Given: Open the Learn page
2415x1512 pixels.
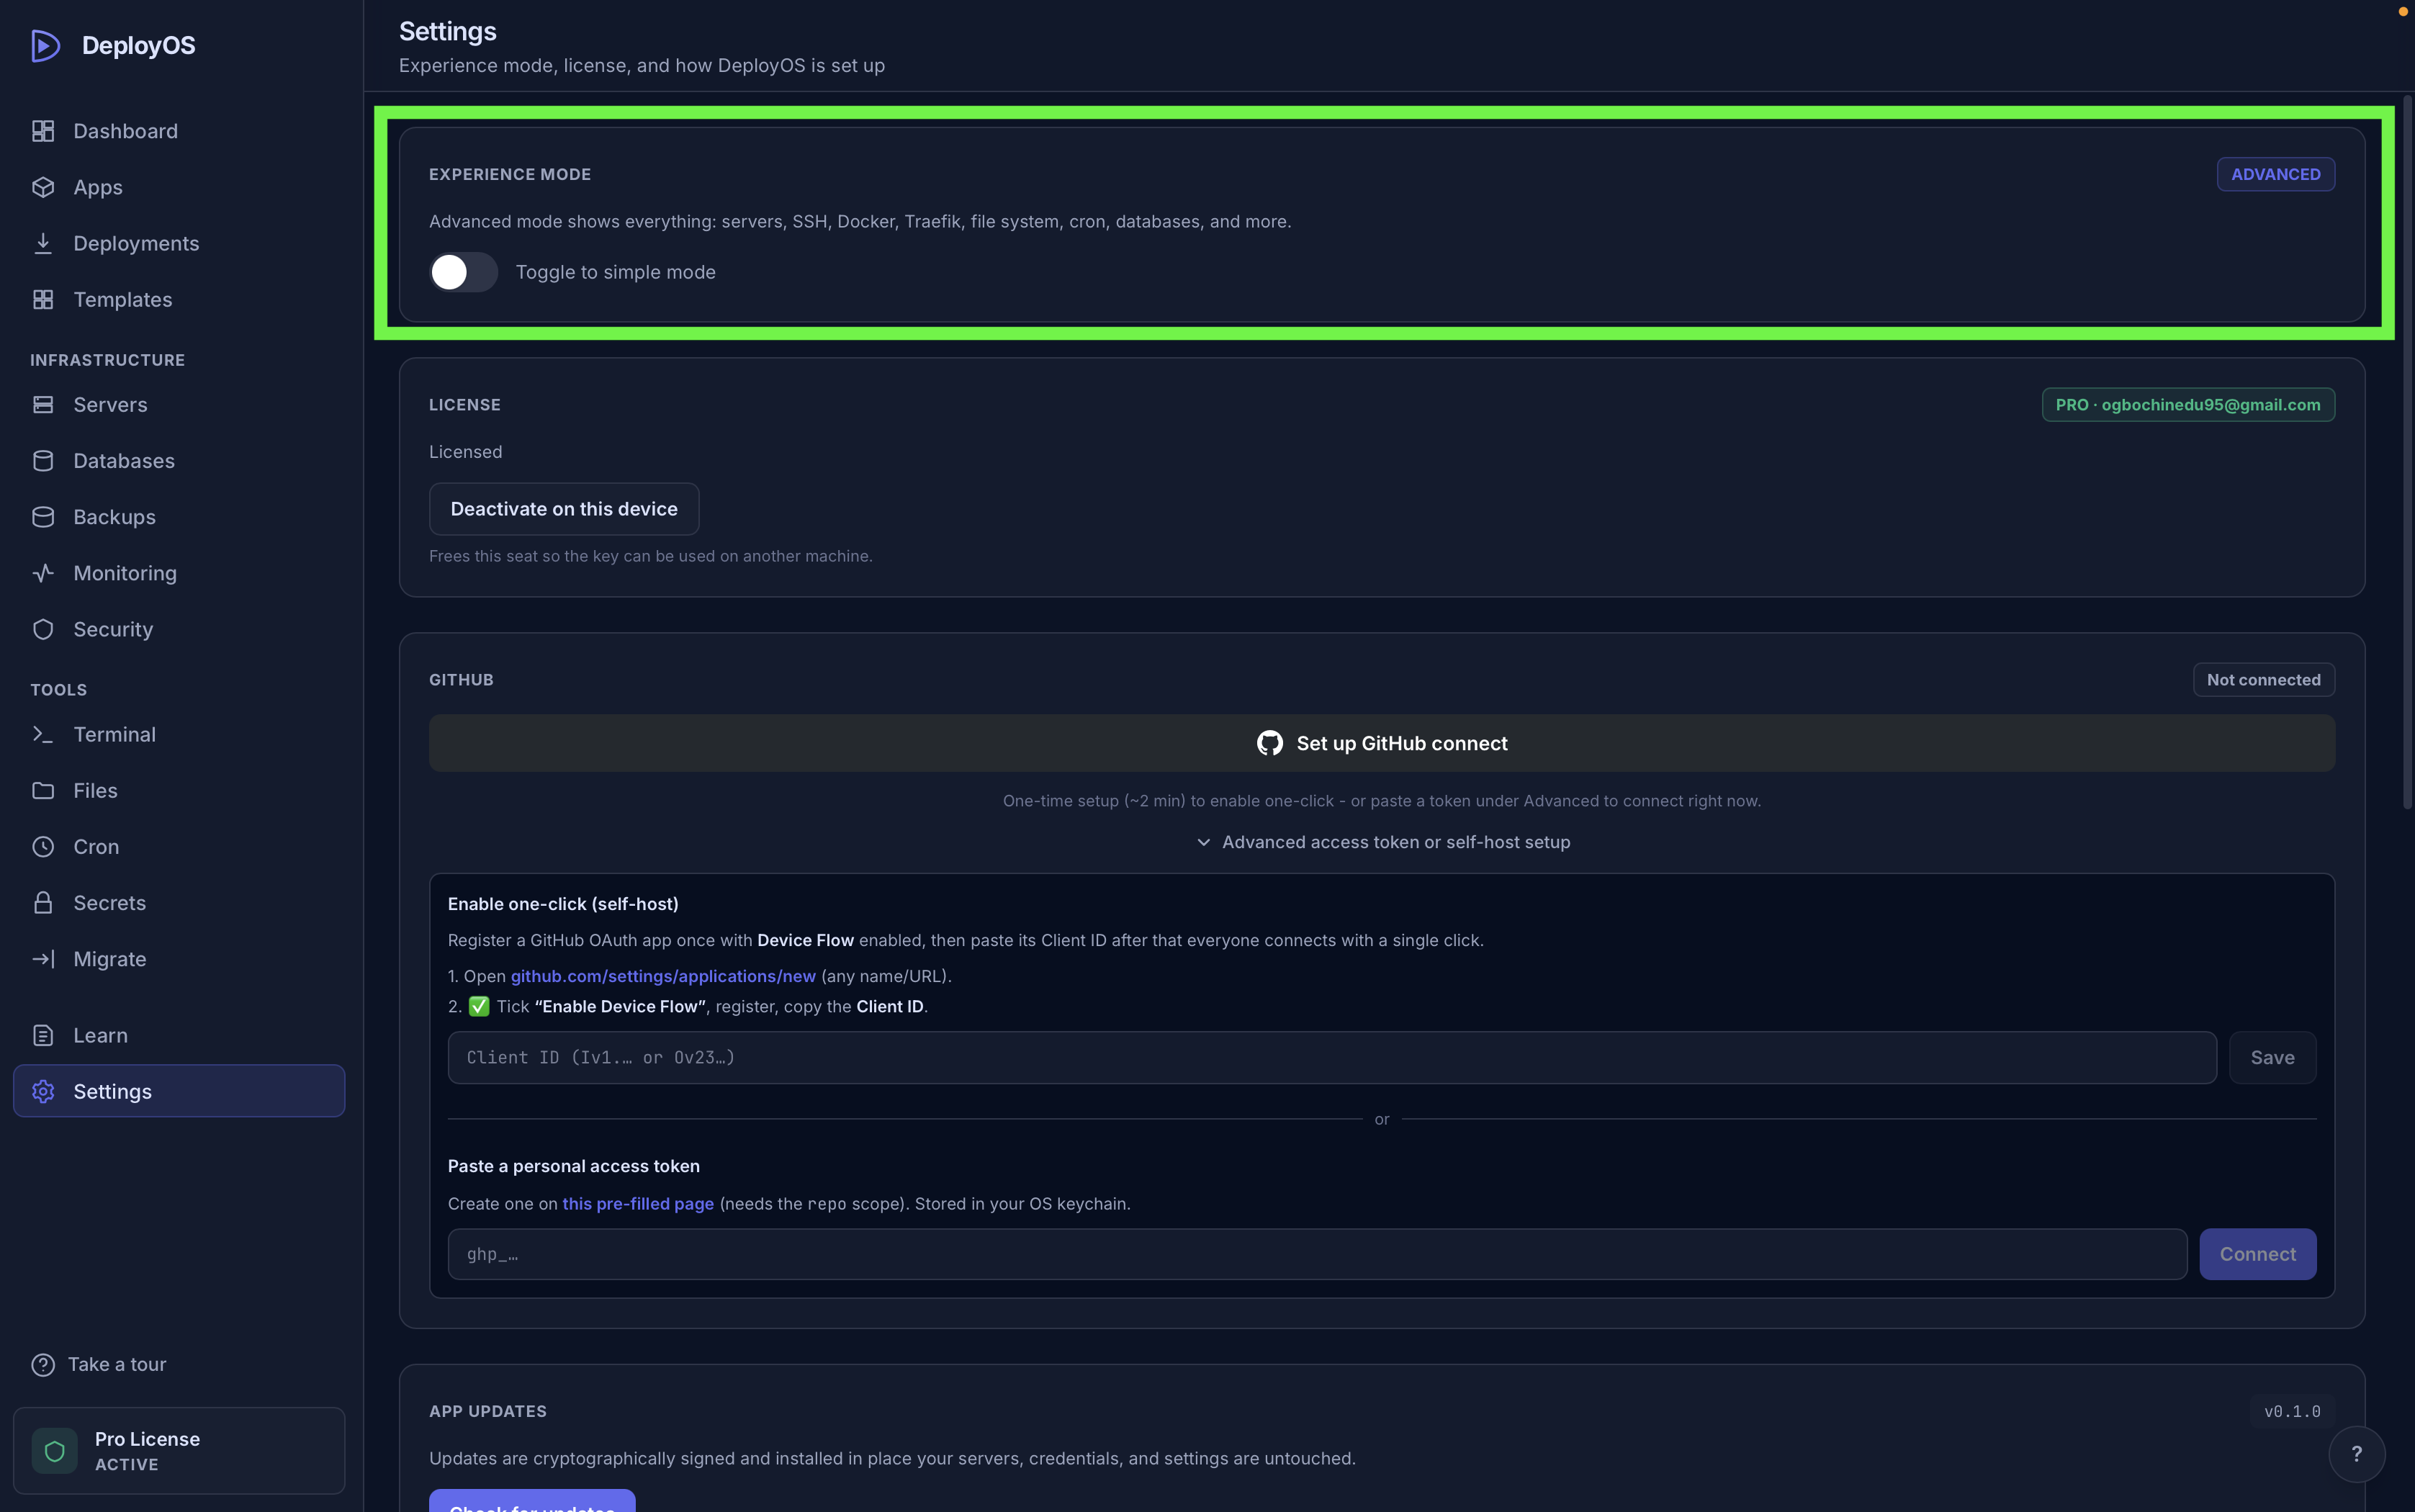Looking at the screenshot, I should (x=179, y=1035).
